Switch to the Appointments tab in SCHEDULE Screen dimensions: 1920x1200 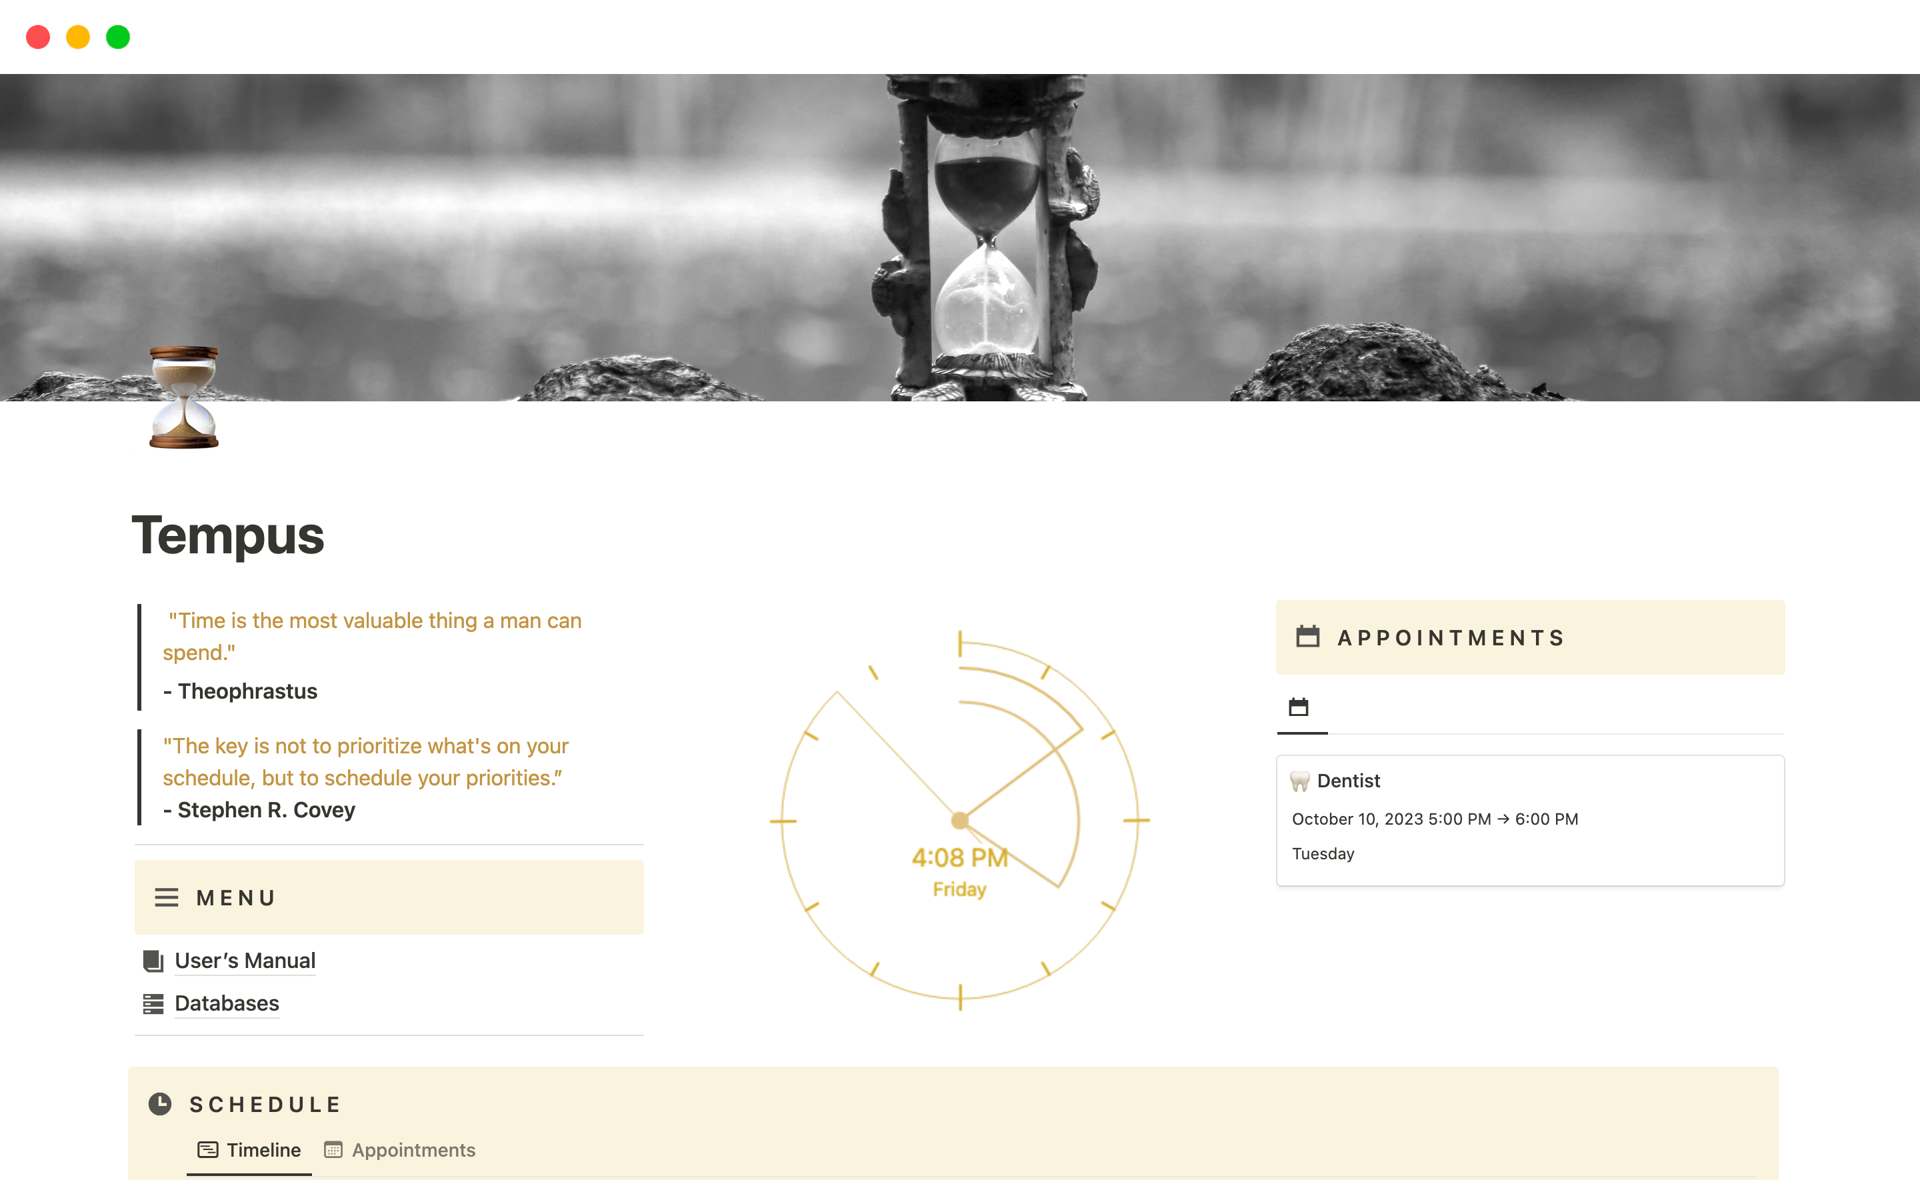[411, 1149]
